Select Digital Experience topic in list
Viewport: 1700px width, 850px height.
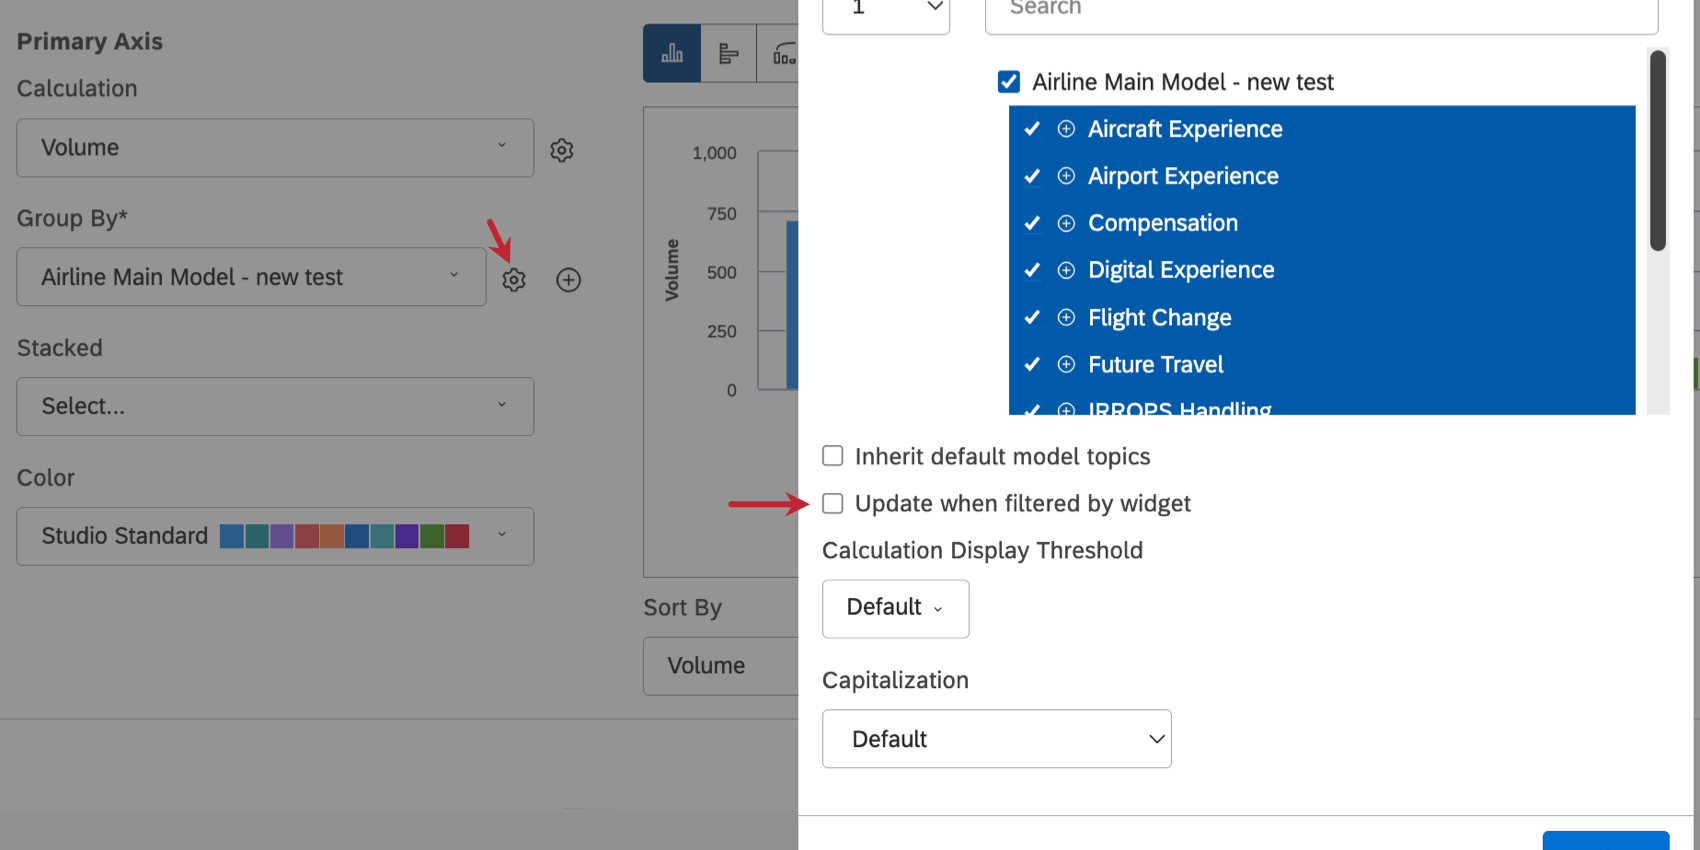point(1181,270)
